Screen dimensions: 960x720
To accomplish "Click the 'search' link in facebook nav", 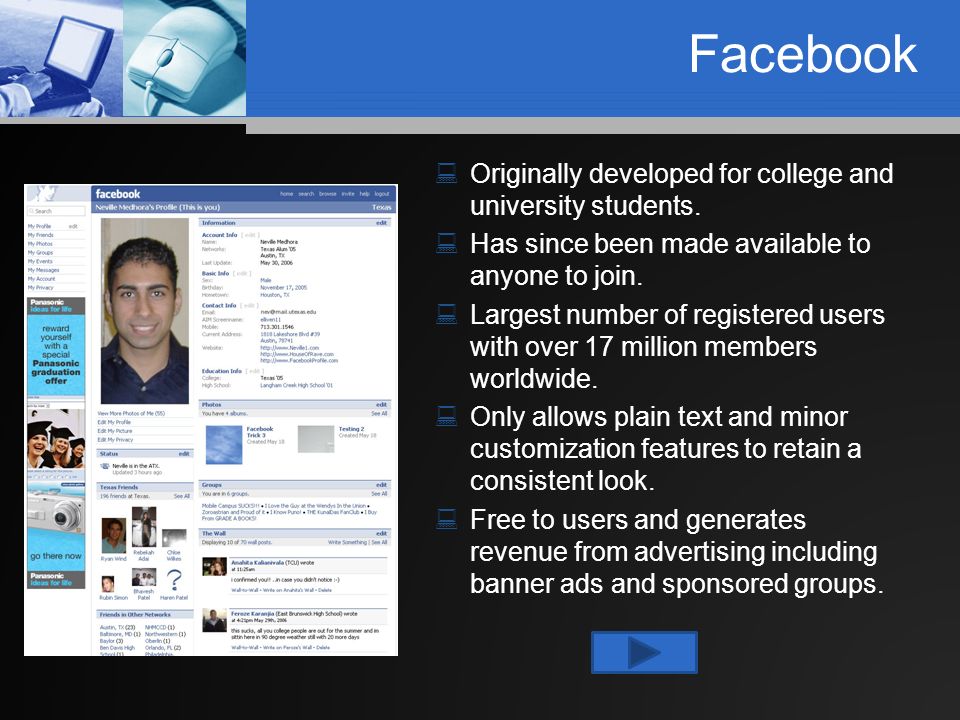I will coord(306,194).
